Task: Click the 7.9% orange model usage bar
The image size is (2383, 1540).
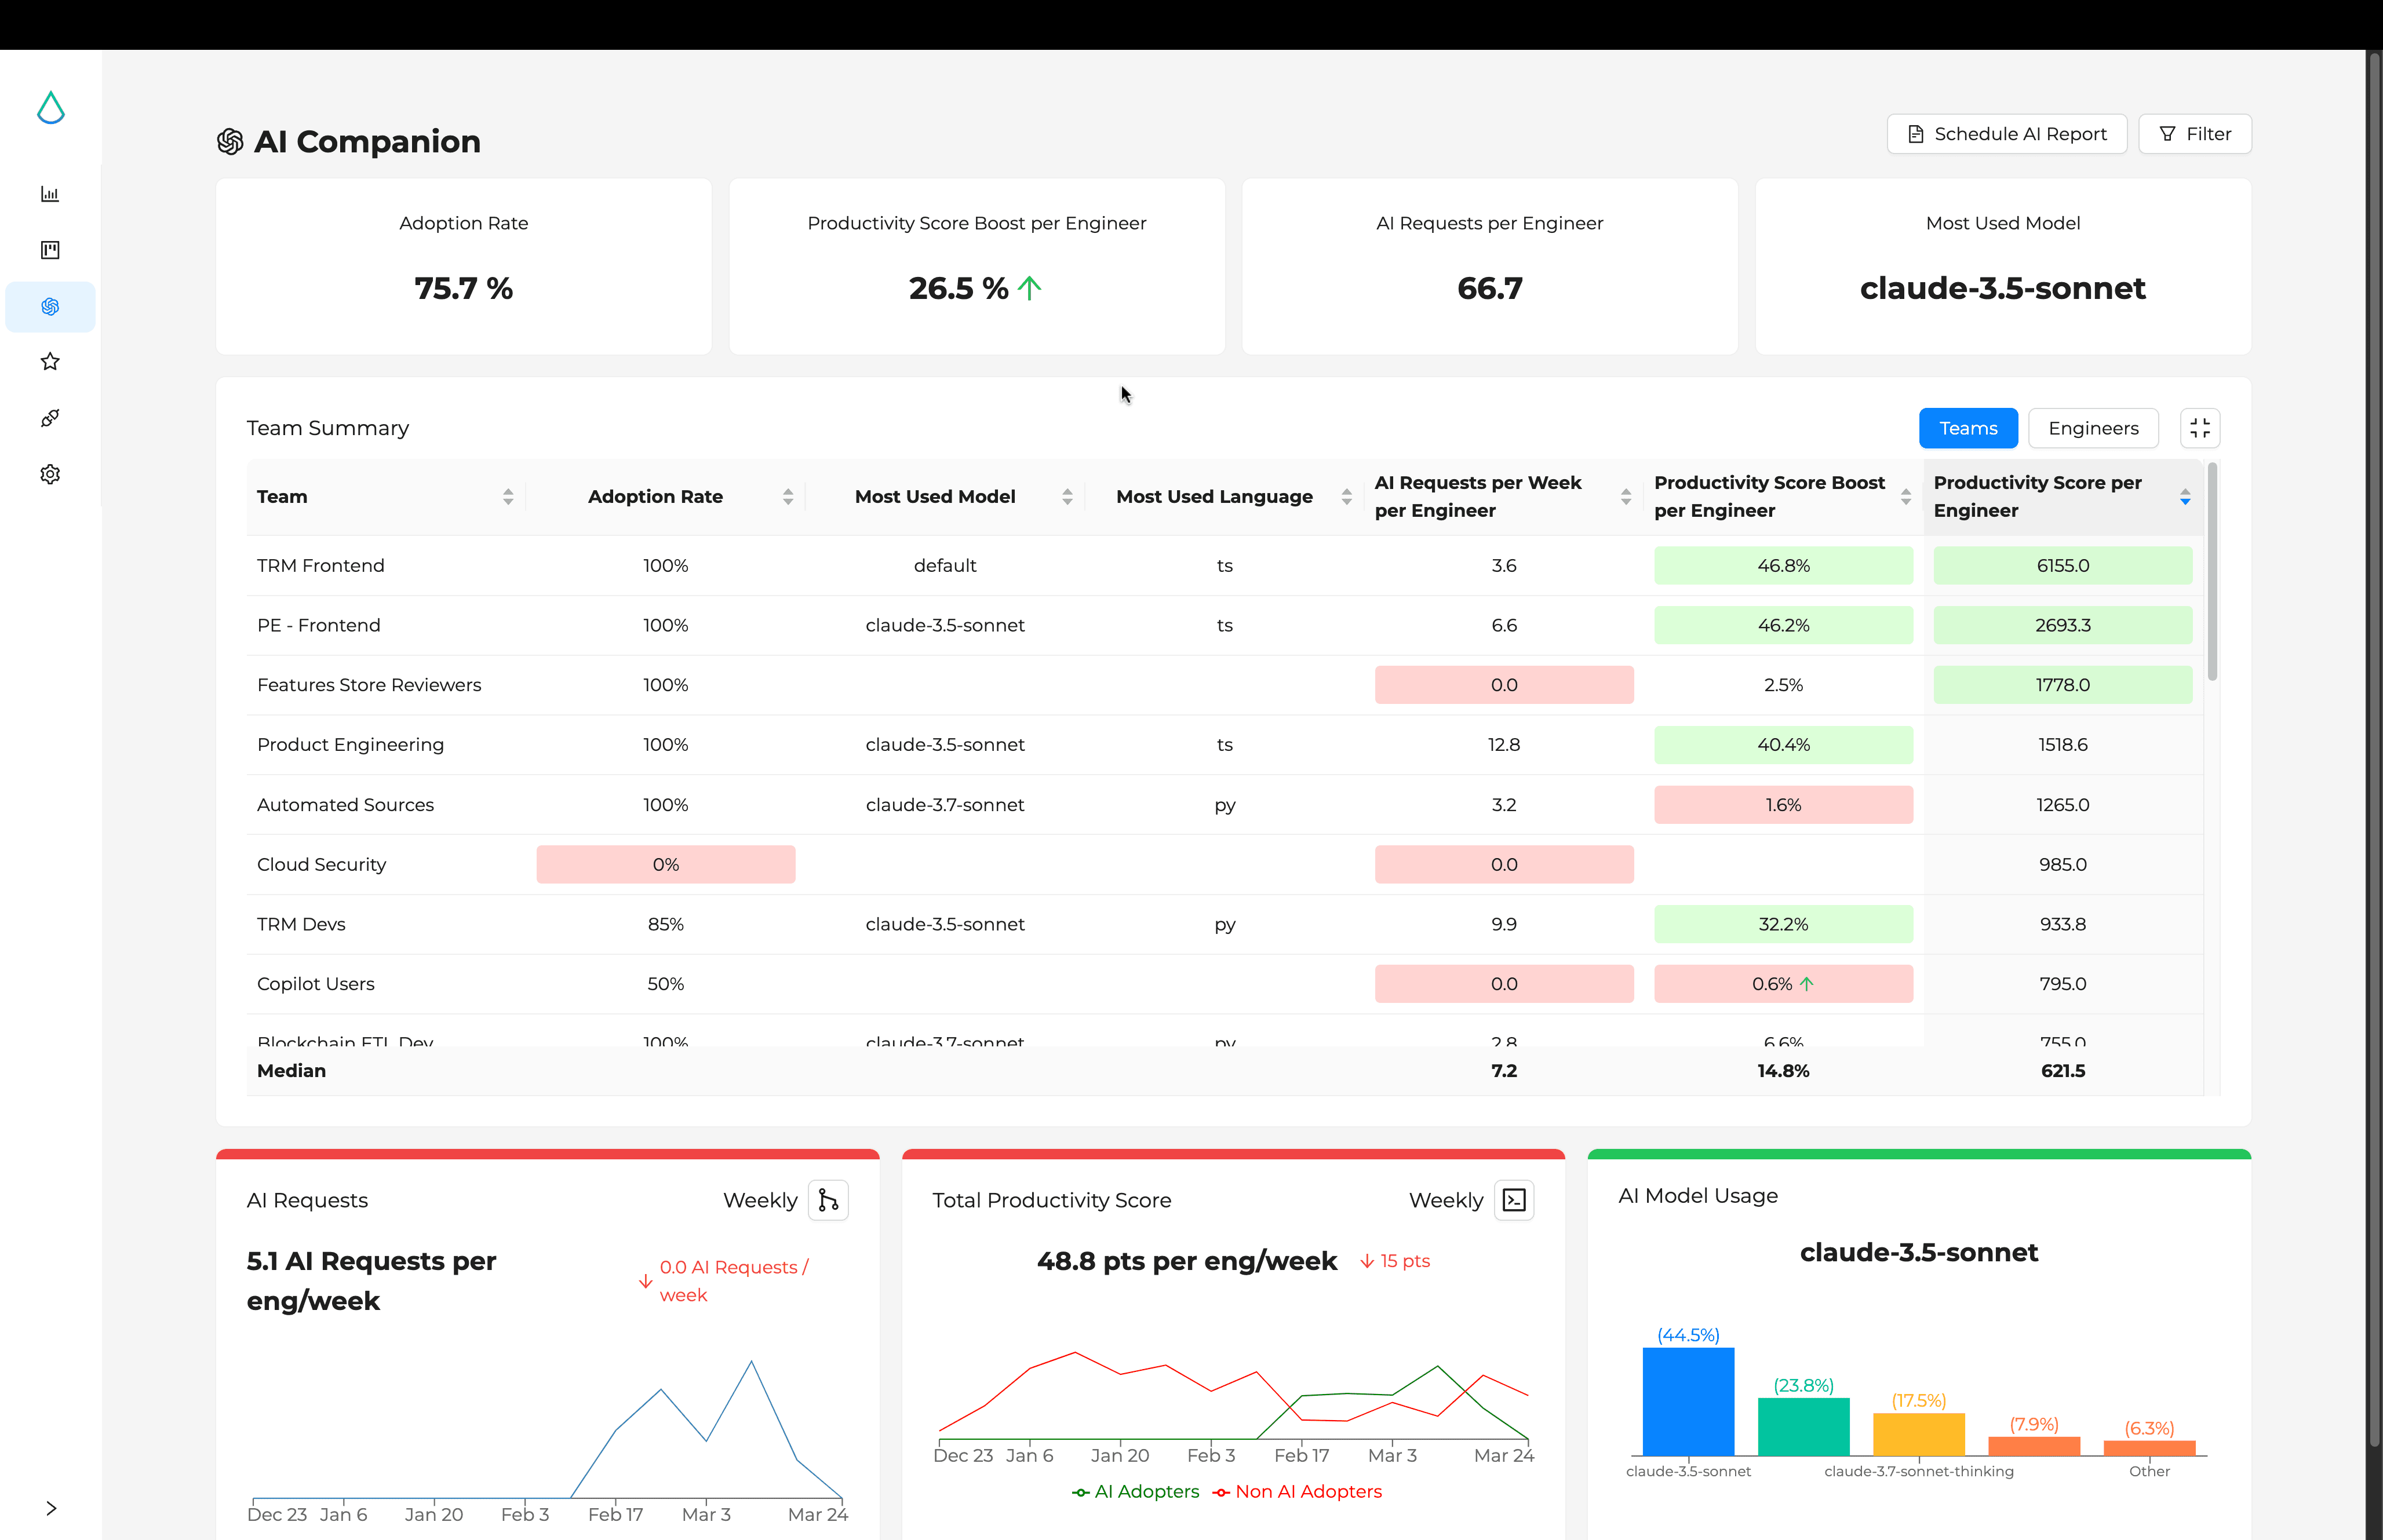Action: tap(2034, 1446)
